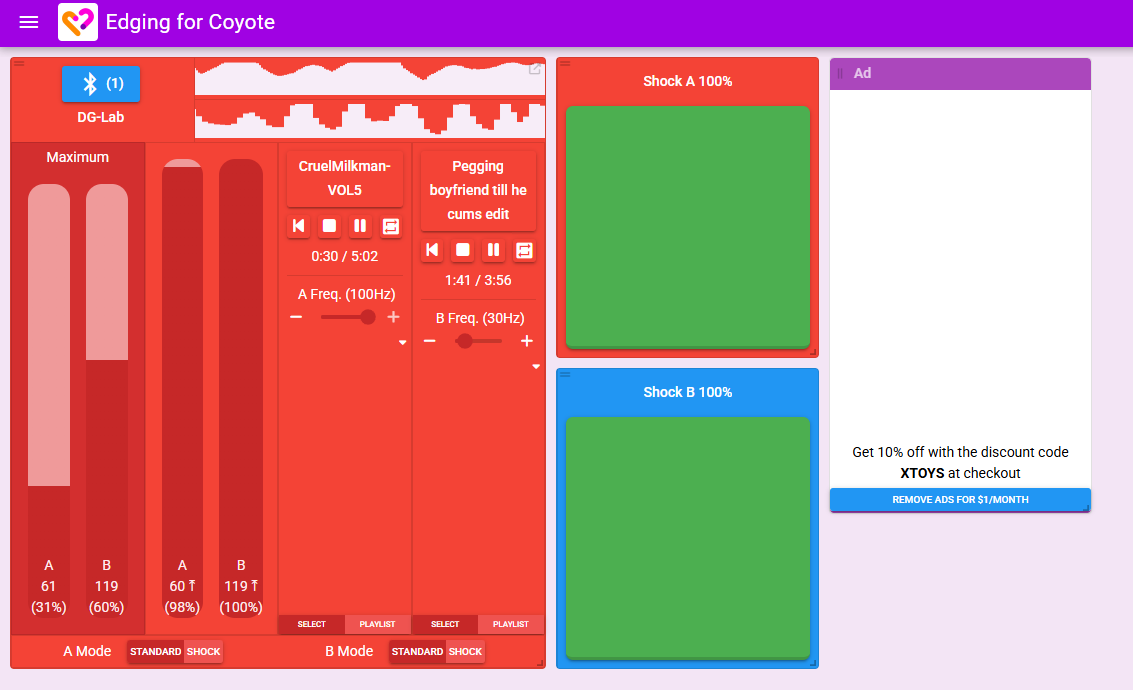
Task: Set A Mode to Standard
Action: tap(155, 652)
